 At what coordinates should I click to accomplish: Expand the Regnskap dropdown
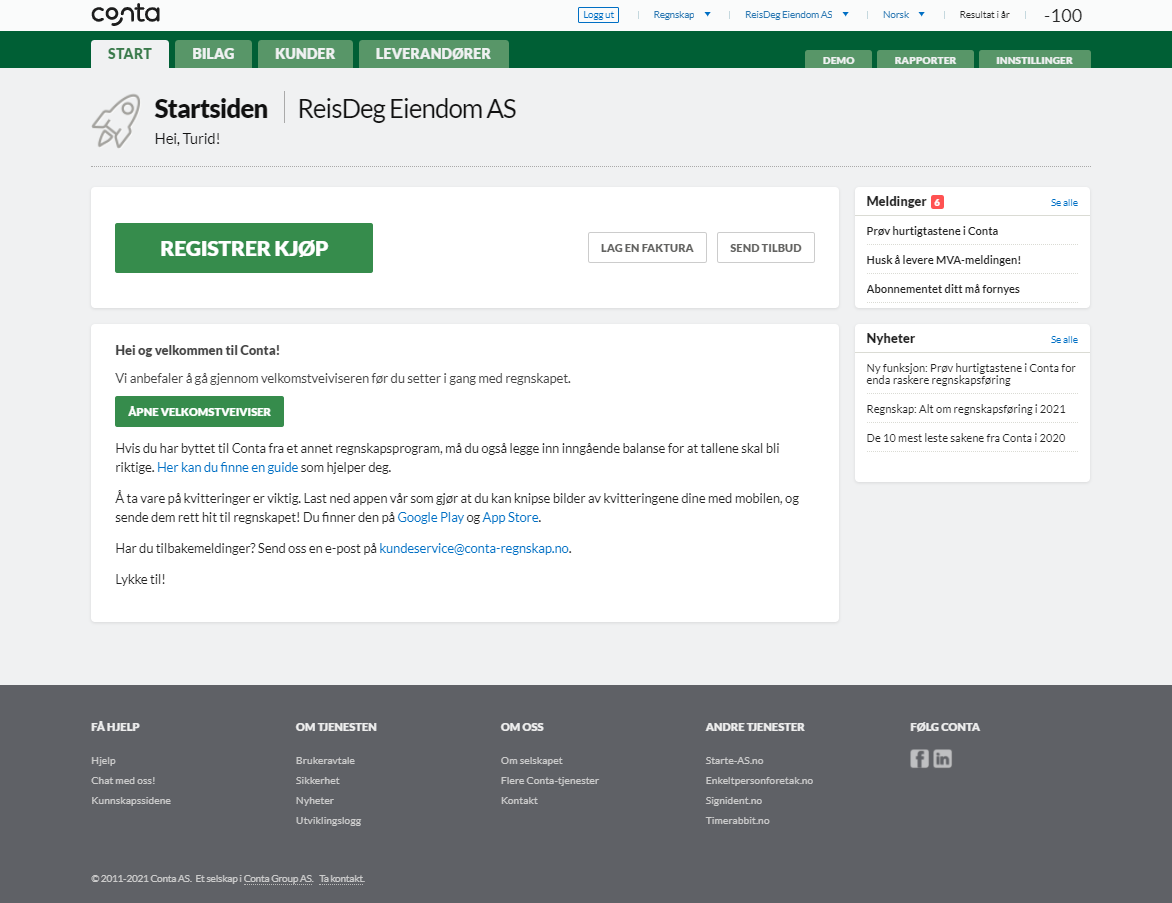pyautogui.click(x=682, y=14)
